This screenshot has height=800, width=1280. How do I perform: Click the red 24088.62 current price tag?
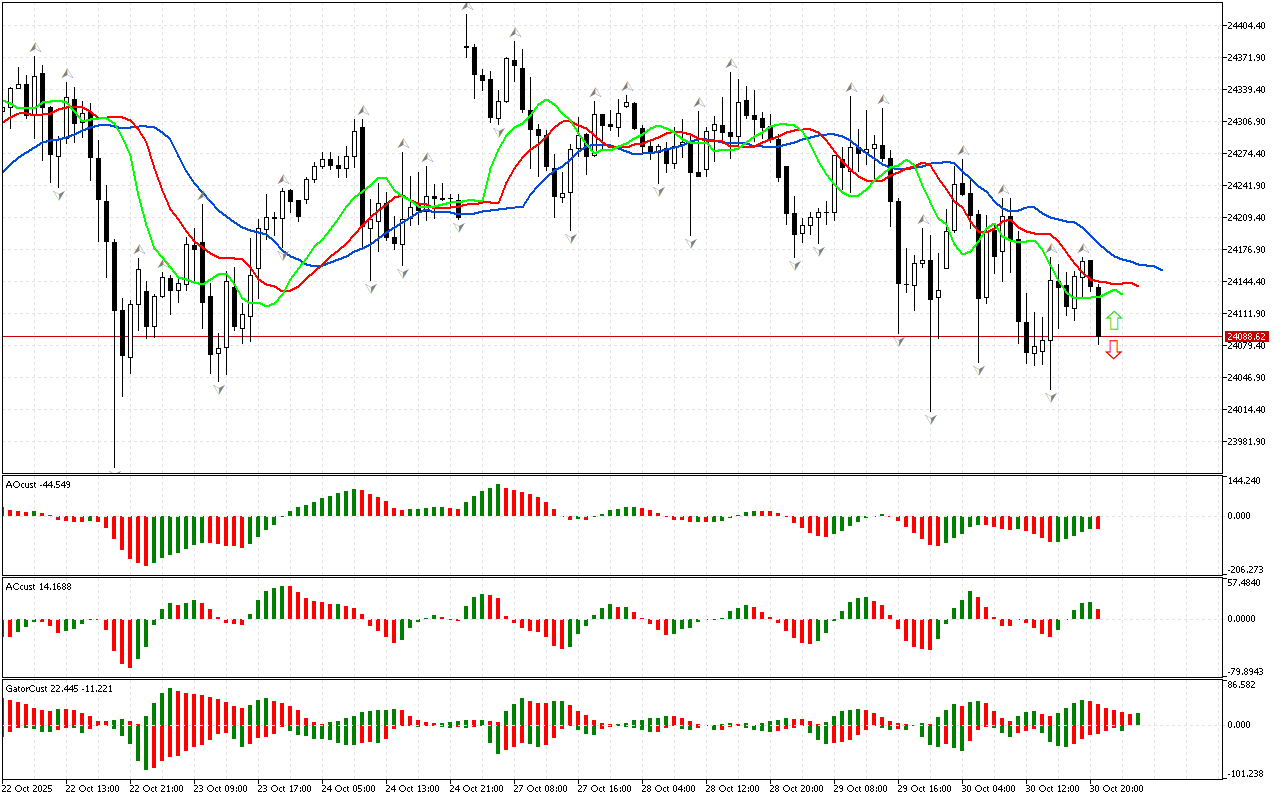[x=1247, y=337]
